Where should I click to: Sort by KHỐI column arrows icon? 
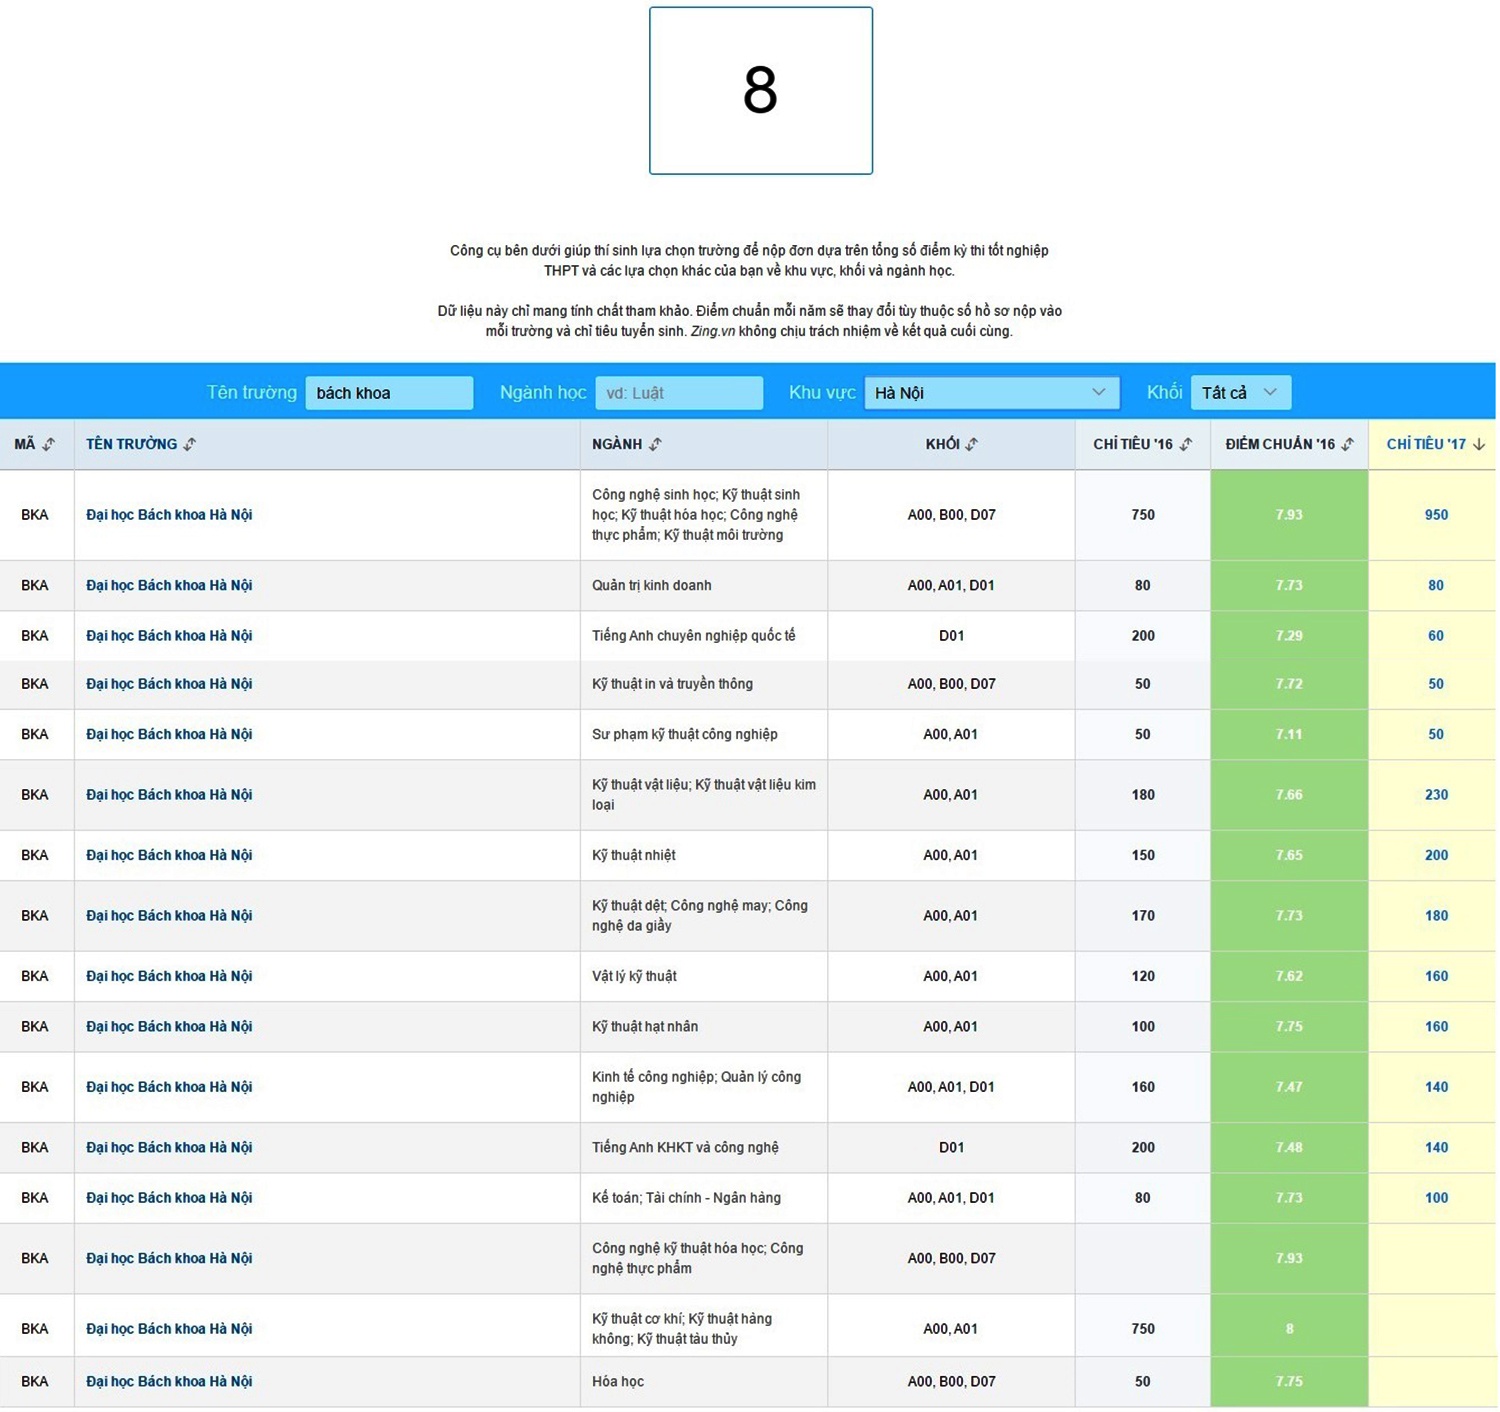tap(972, 444)
